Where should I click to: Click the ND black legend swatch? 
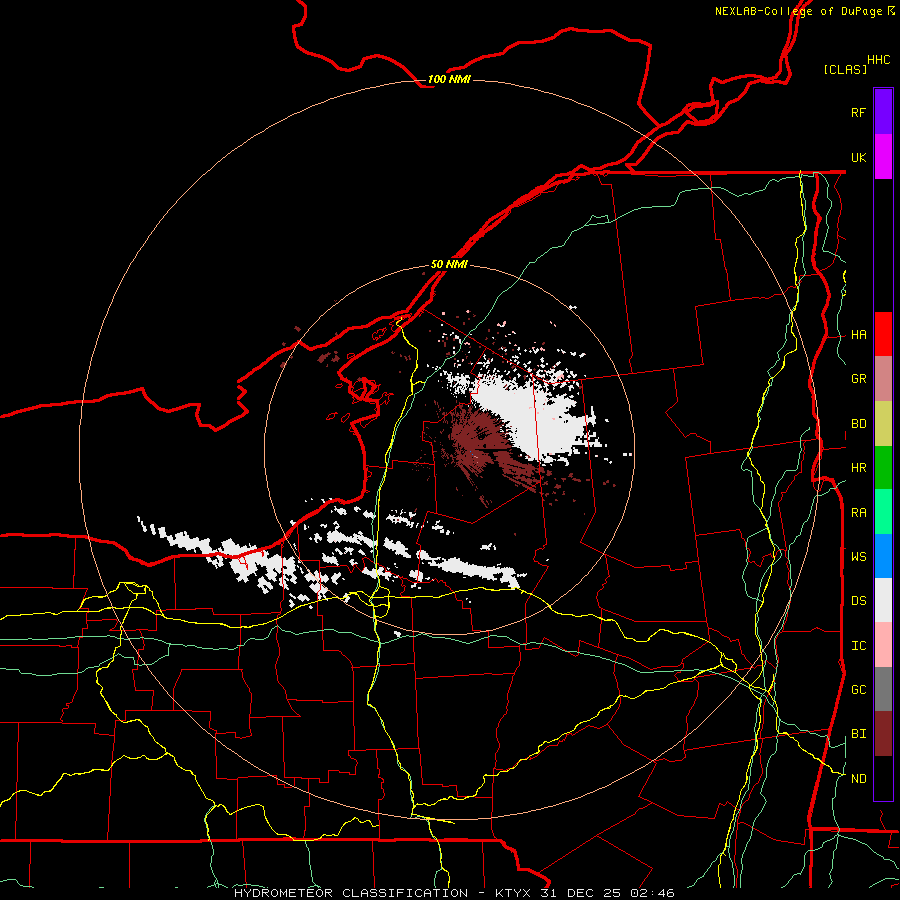click(883, 778)
